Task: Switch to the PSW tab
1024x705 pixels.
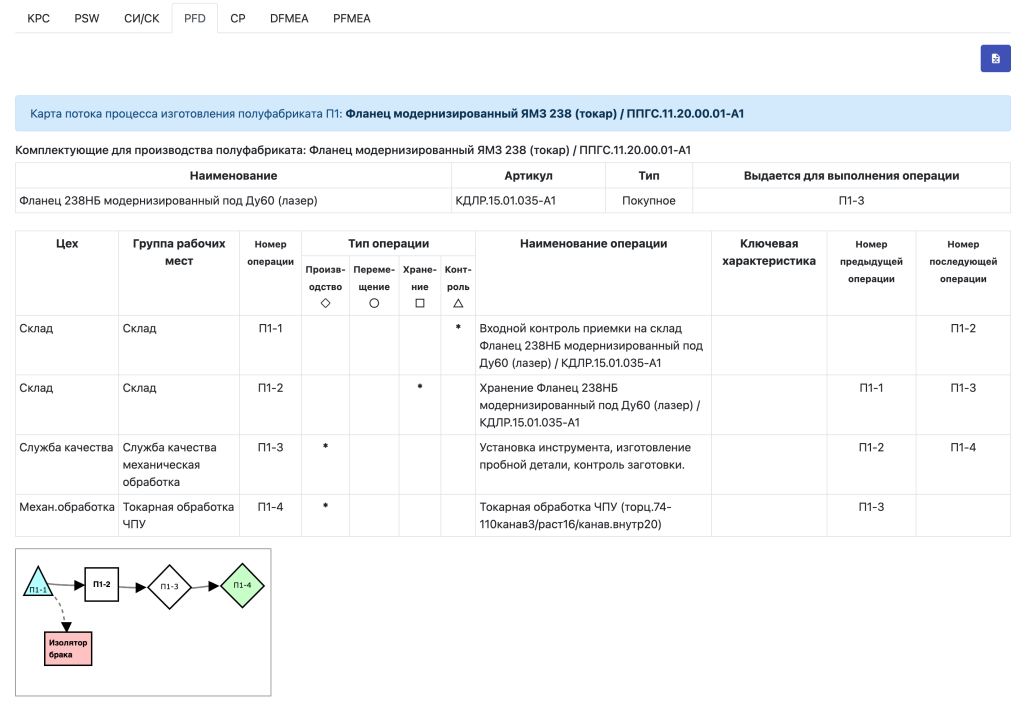Action: [x=87, y=18]
